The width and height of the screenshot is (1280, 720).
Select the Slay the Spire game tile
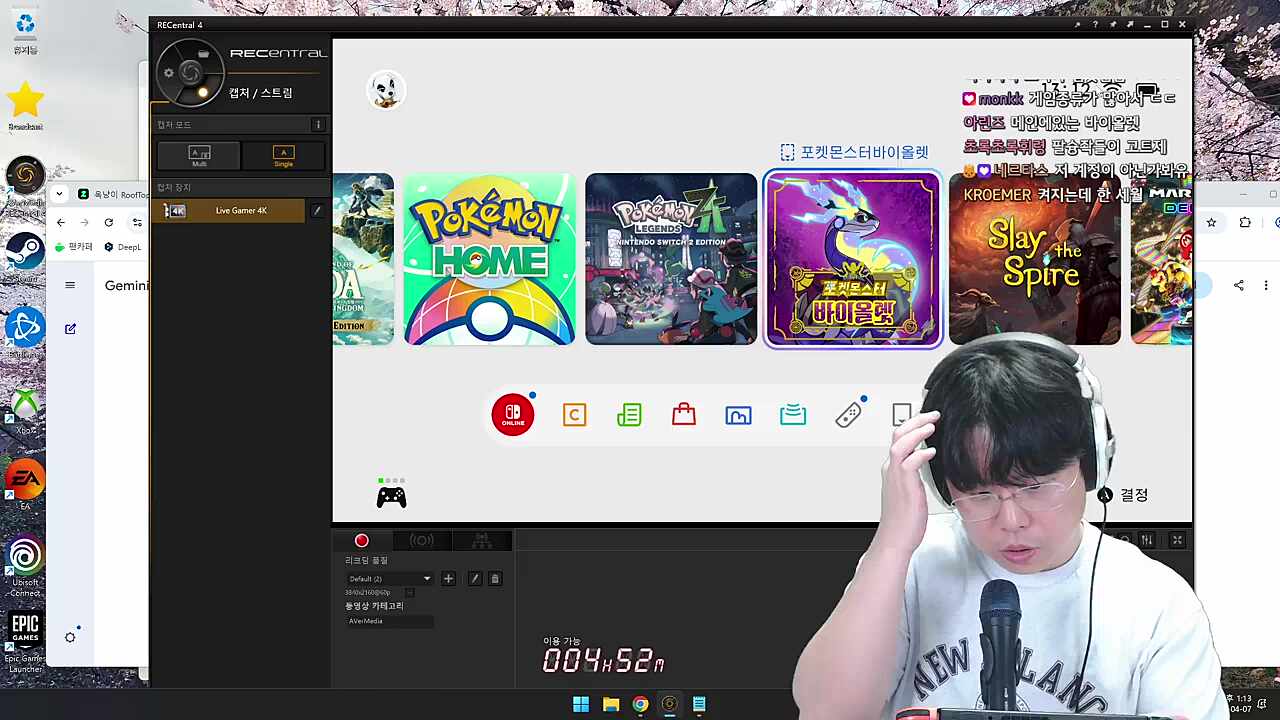tap(1035, 259)
